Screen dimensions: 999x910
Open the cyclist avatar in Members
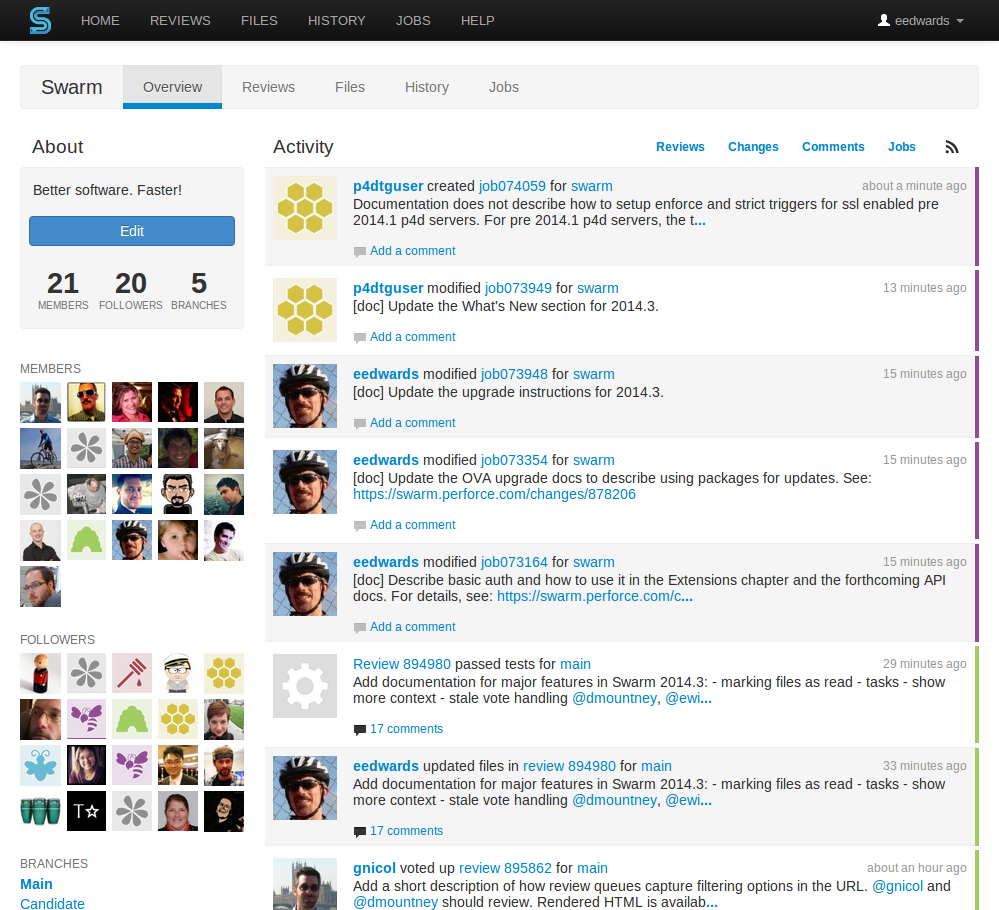(x=40, y=449)
